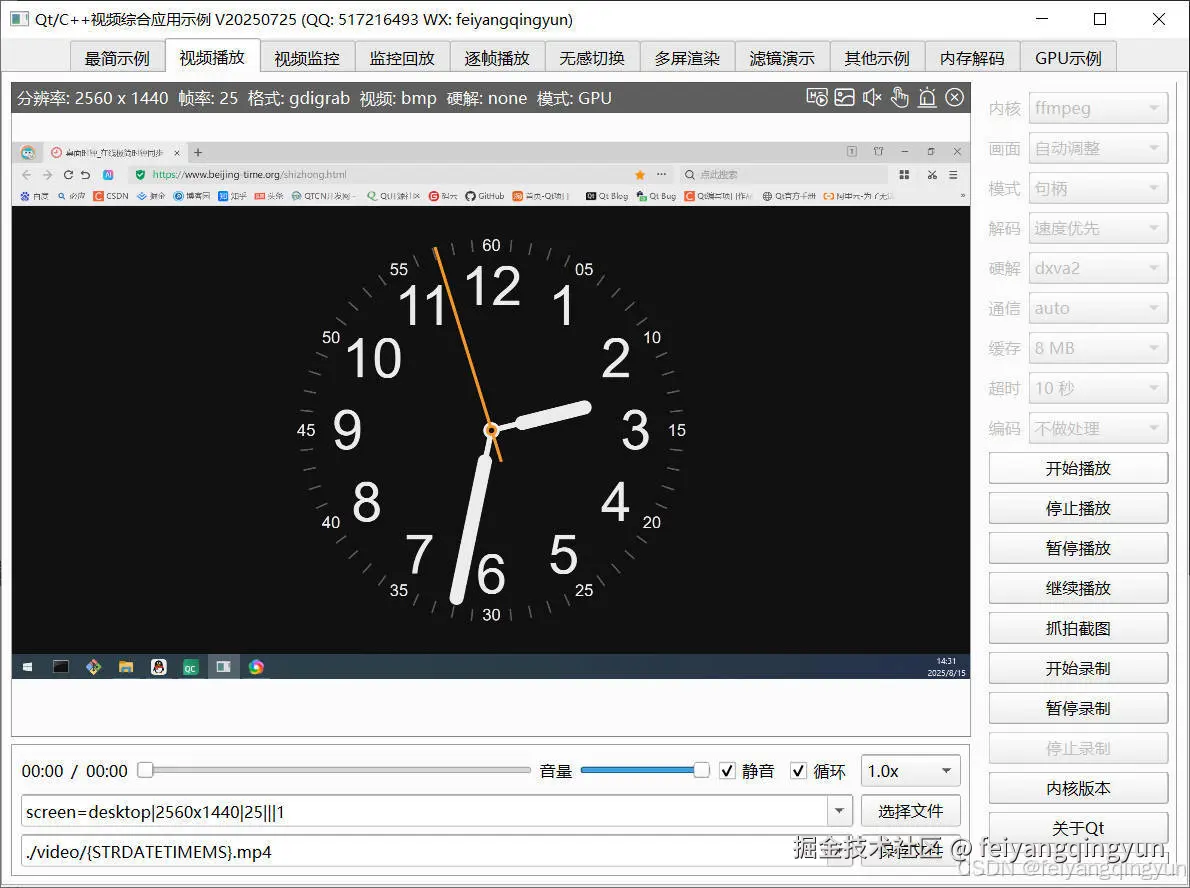1190x888 pixels.
Task: Expand the screen=desktop URL combo box dropdown
Action: coord(840,811)
